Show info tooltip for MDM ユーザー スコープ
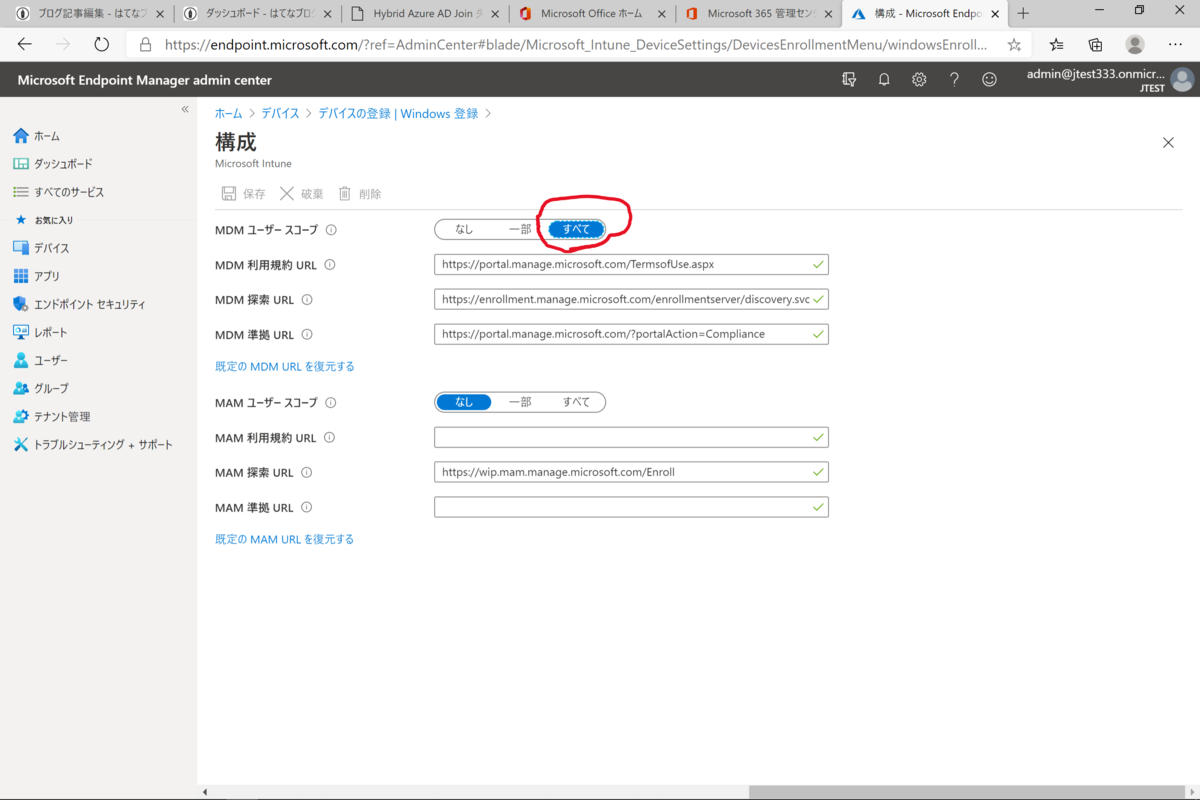Viewport: 1200px width, 800px height. [x=332, y=230]
